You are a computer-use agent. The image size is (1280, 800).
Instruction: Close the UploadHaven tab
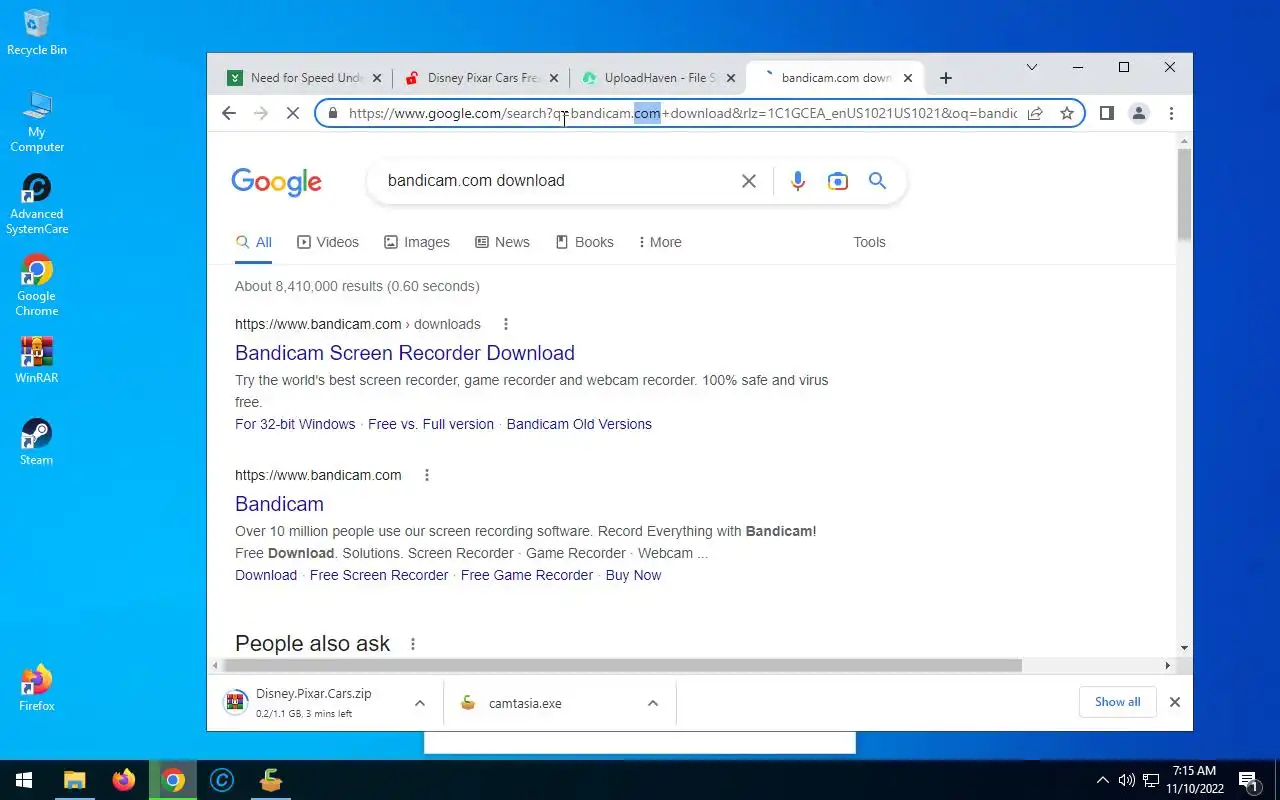click(x=730, y=78)
